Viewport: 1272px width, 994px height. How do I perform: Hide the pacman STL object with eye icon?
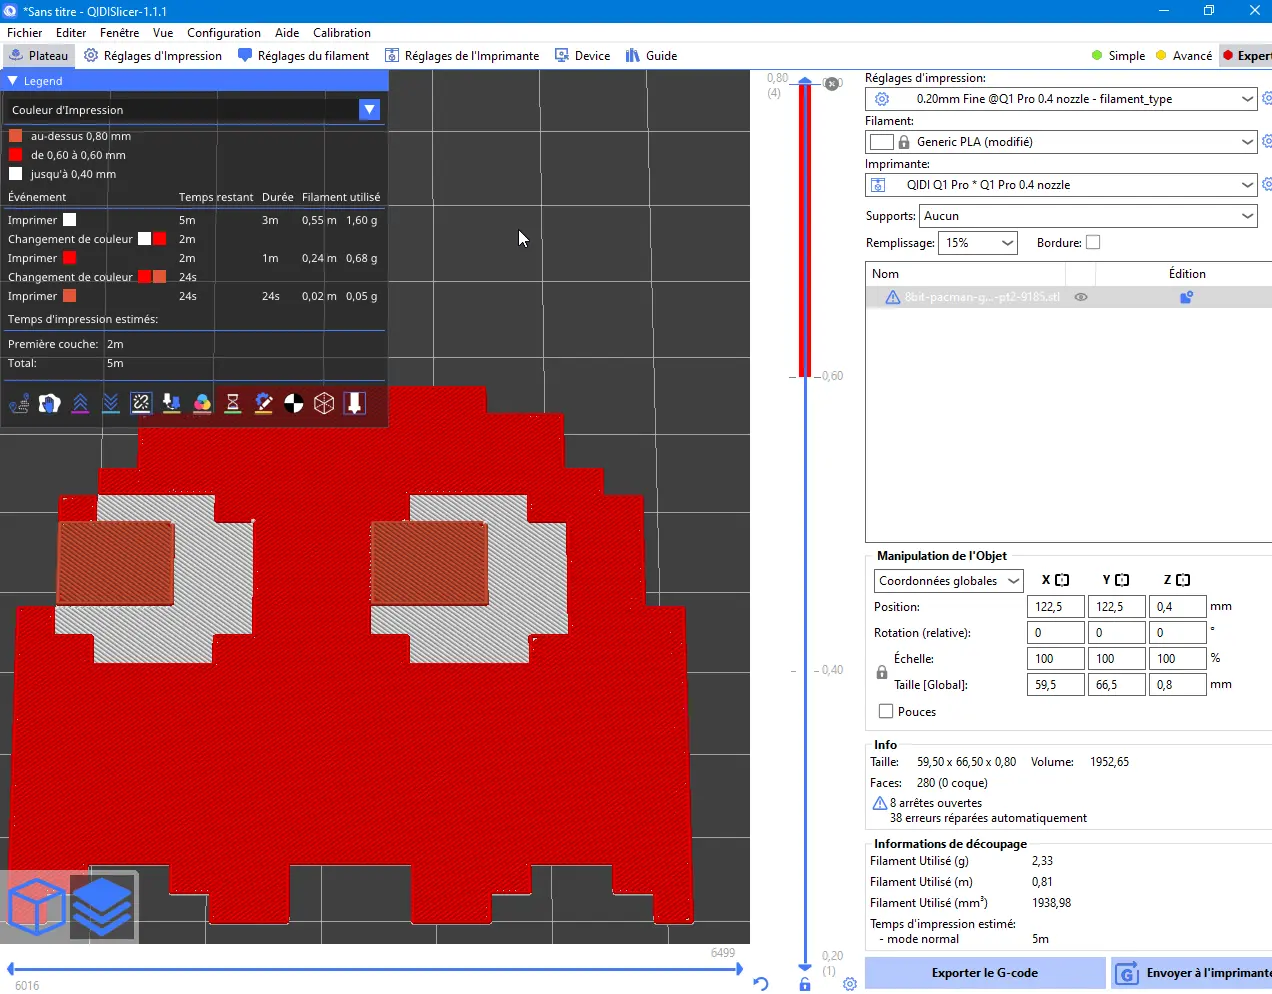point(1081,297)
